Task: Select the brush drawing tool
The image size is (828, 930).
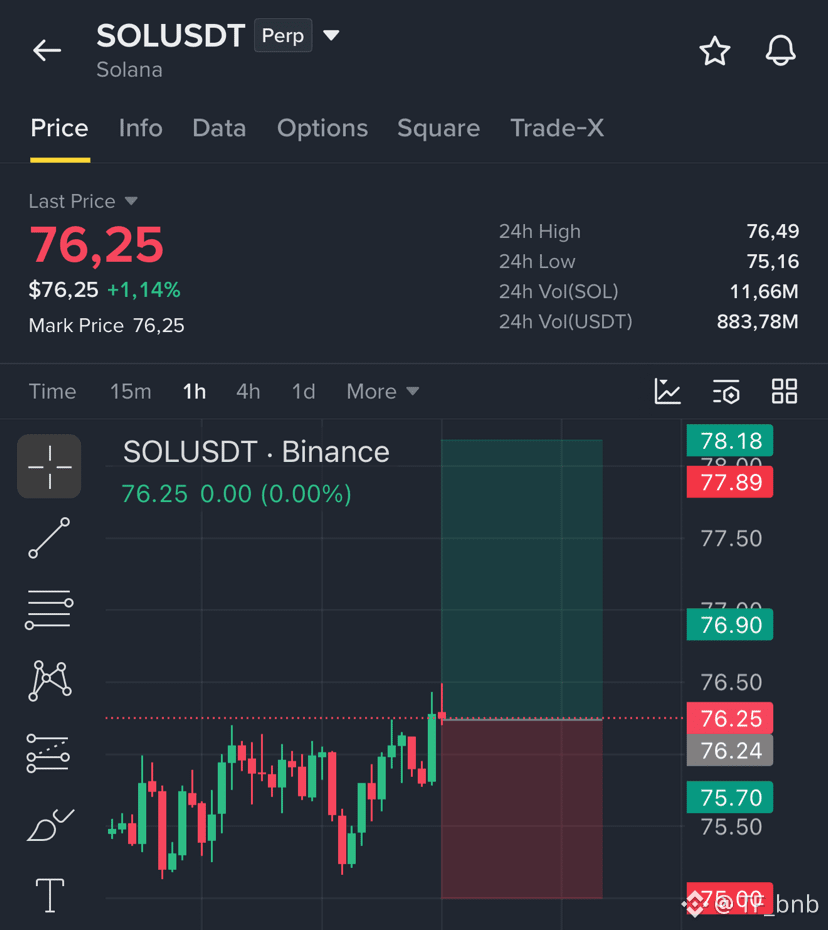Action: [x=50, y=825]
